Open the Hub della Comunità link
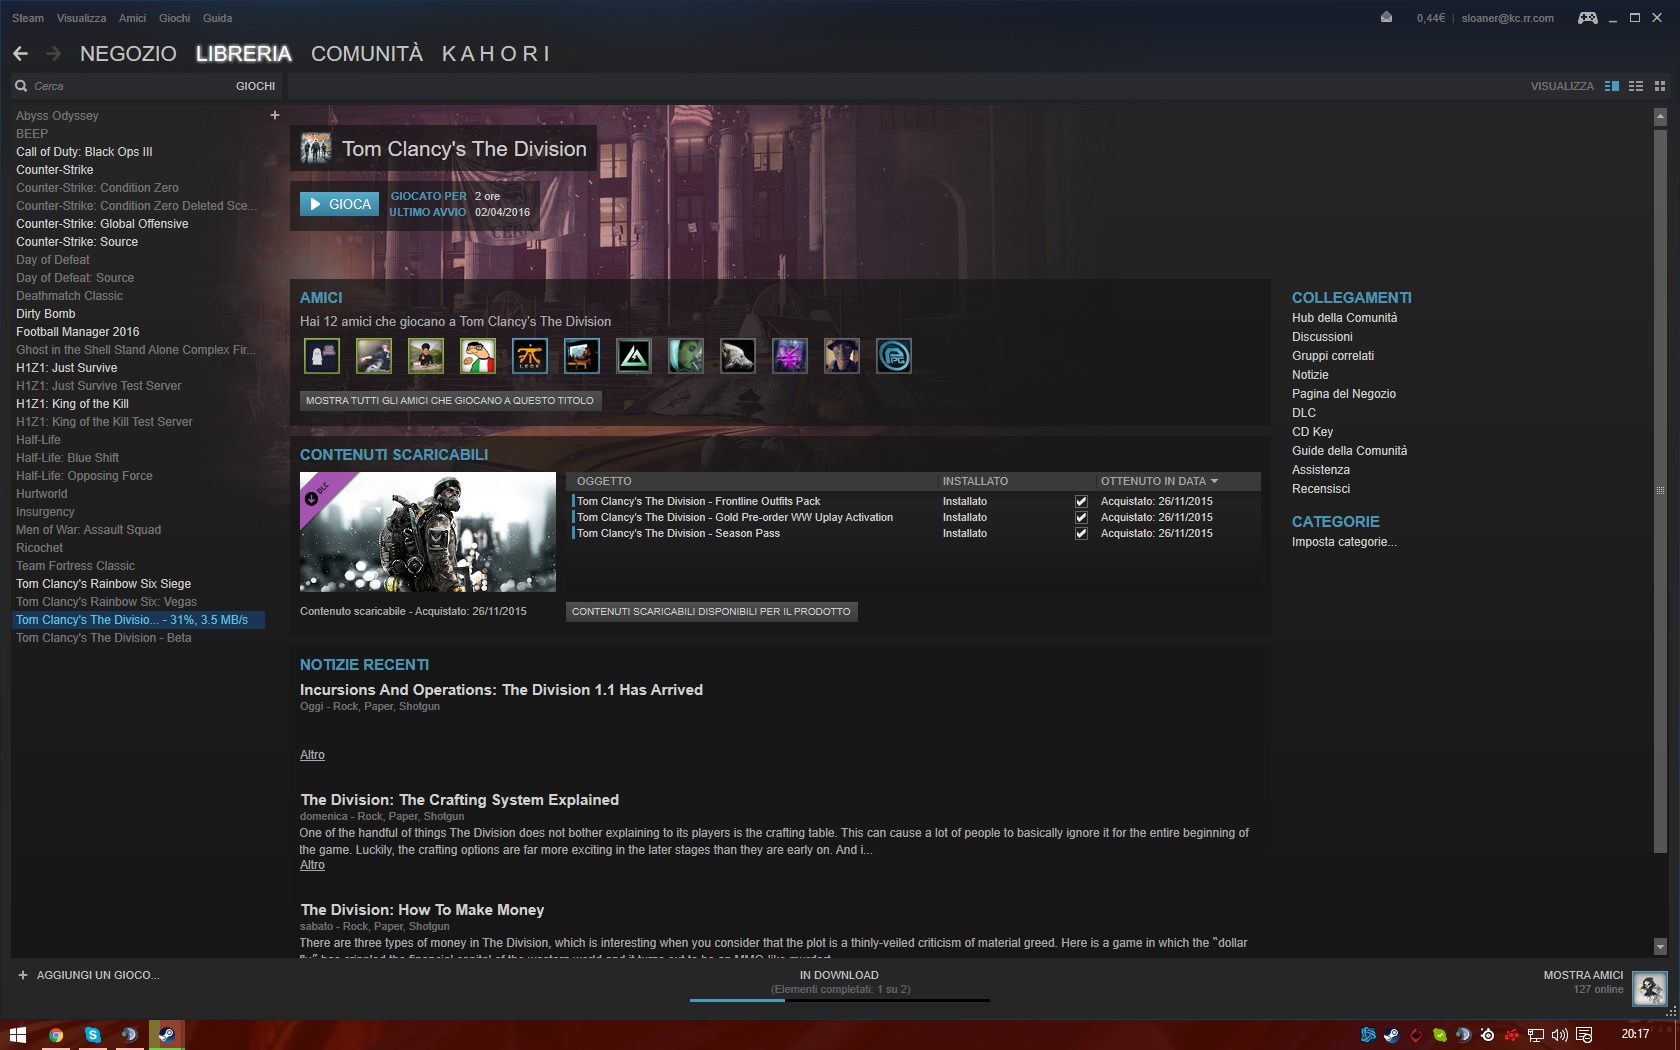 1344,318
